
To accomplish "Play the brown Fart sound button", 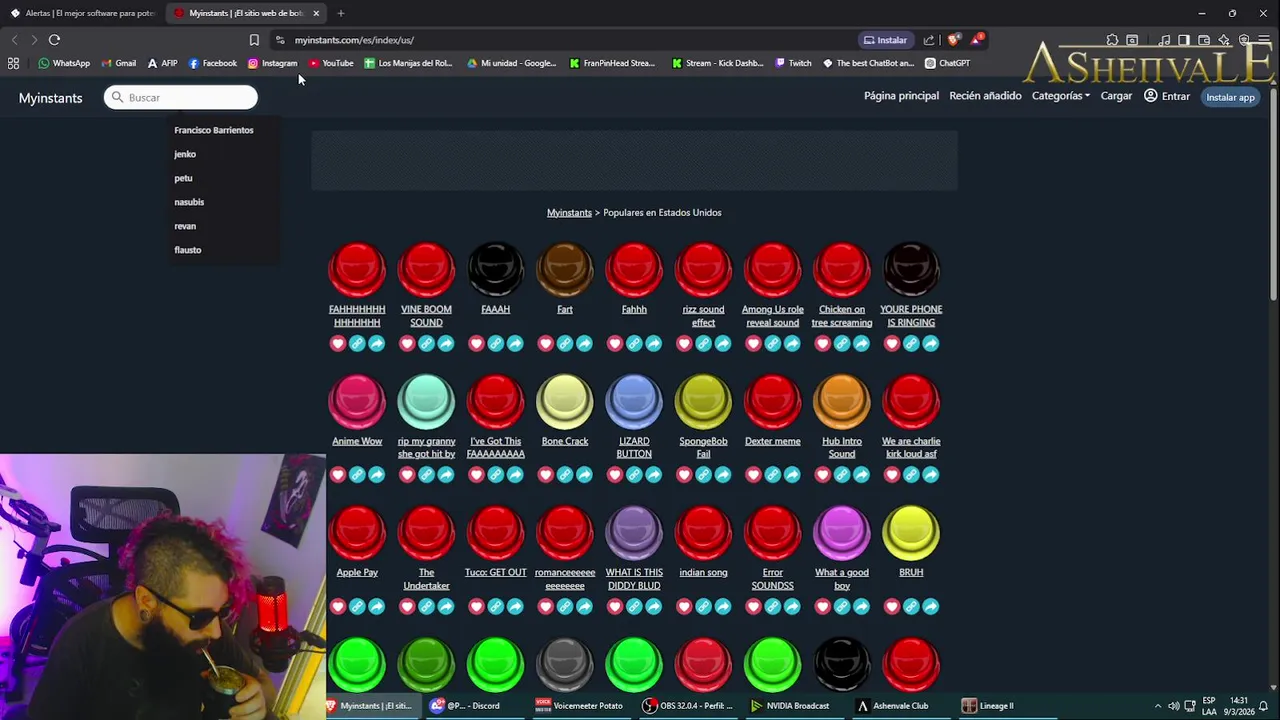I will click(565, 269).
